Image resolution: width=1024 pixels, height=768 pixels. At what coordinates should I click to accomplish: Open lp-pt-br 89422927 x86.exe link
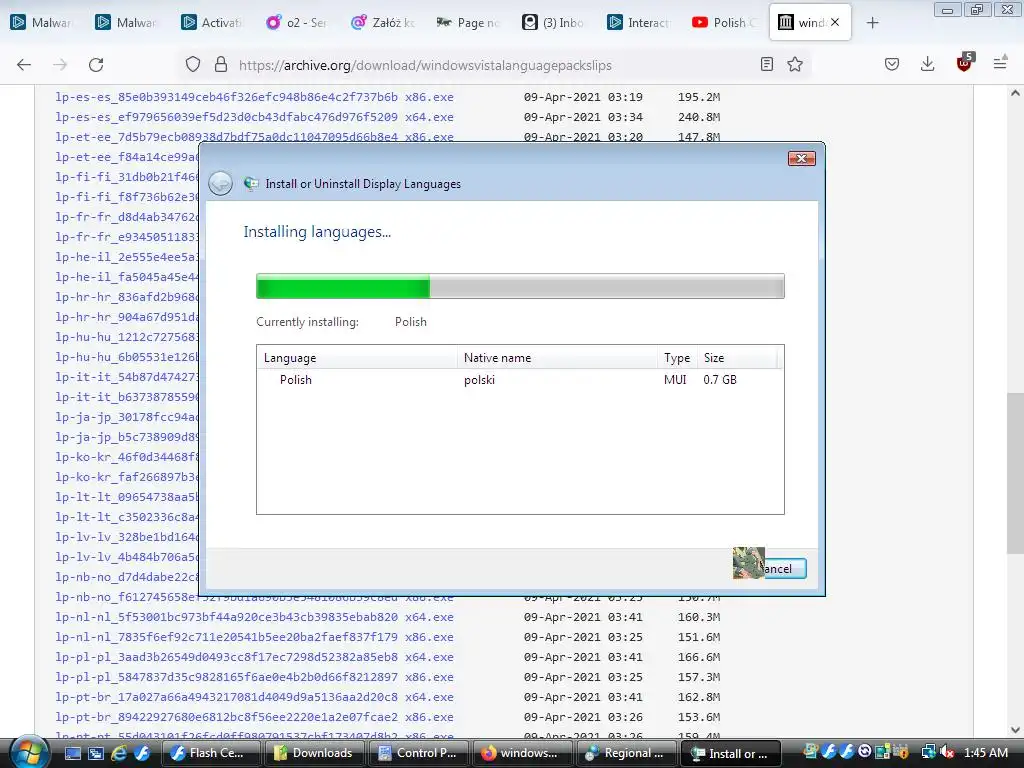coord(254,717)
